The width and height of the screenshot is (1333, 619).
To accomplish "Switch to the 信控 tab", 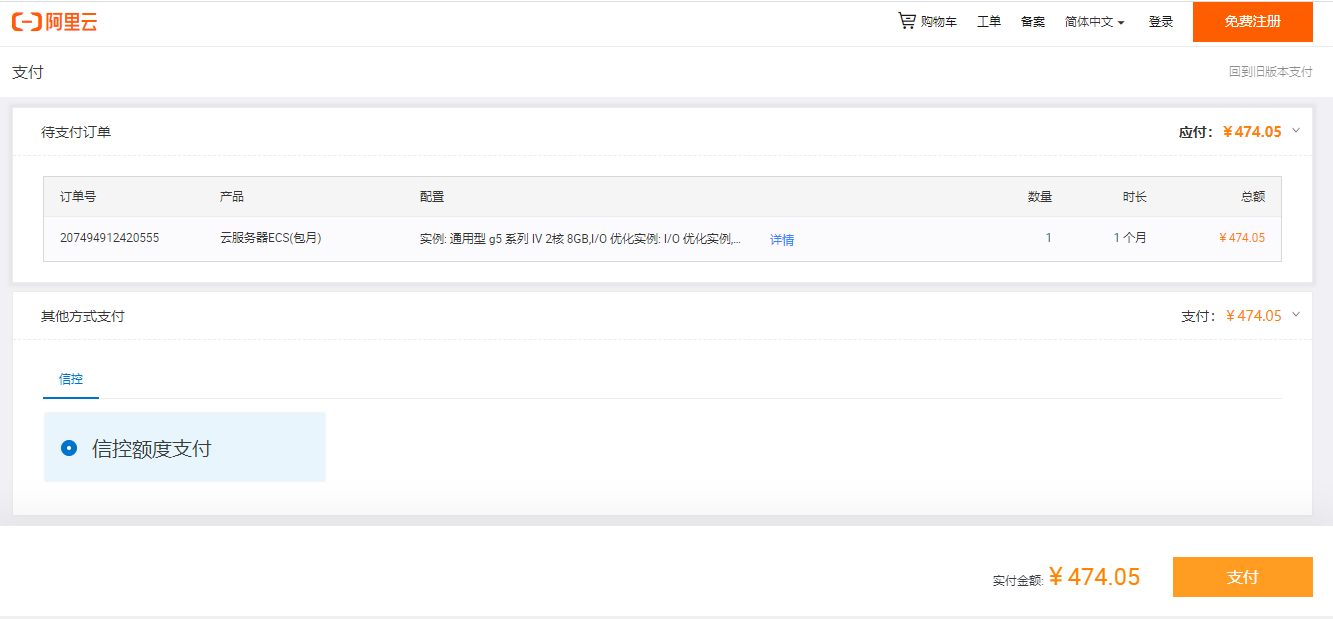I will tap(70, 380).
